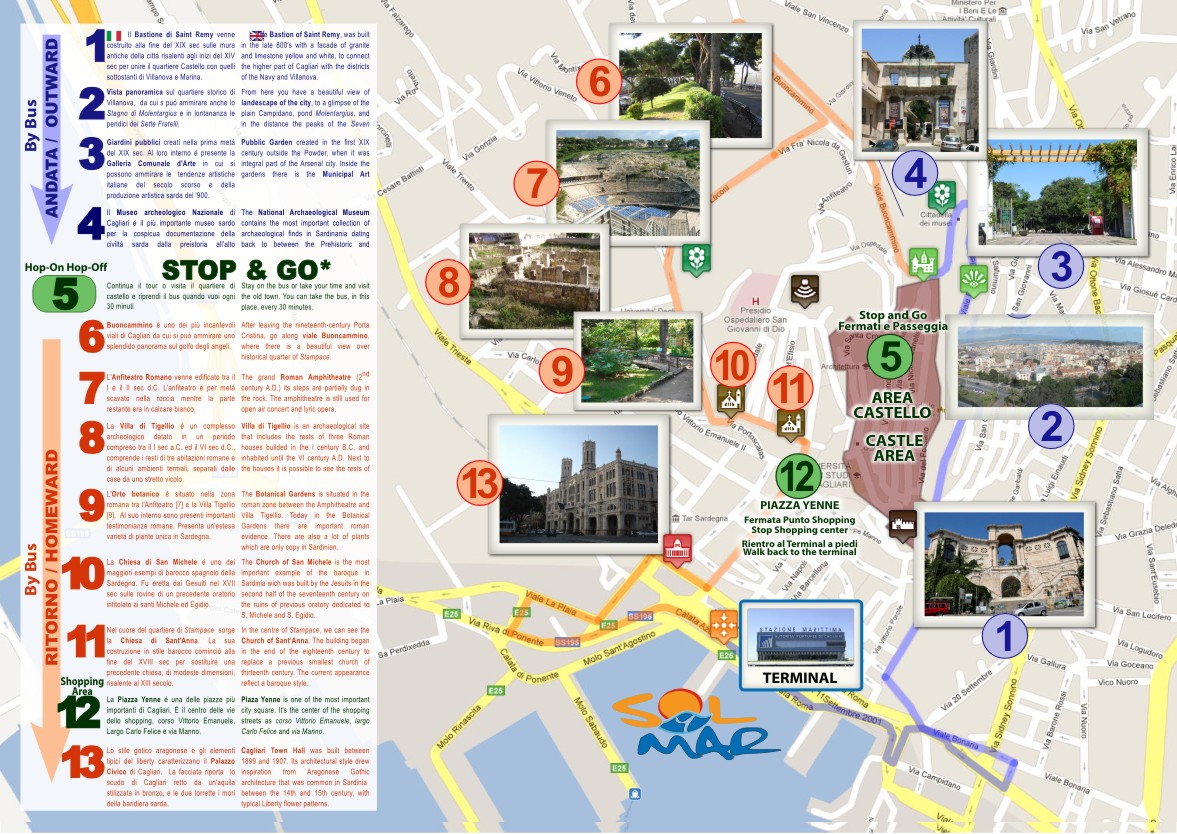Click the Via Riva di Ponente label

506,631
